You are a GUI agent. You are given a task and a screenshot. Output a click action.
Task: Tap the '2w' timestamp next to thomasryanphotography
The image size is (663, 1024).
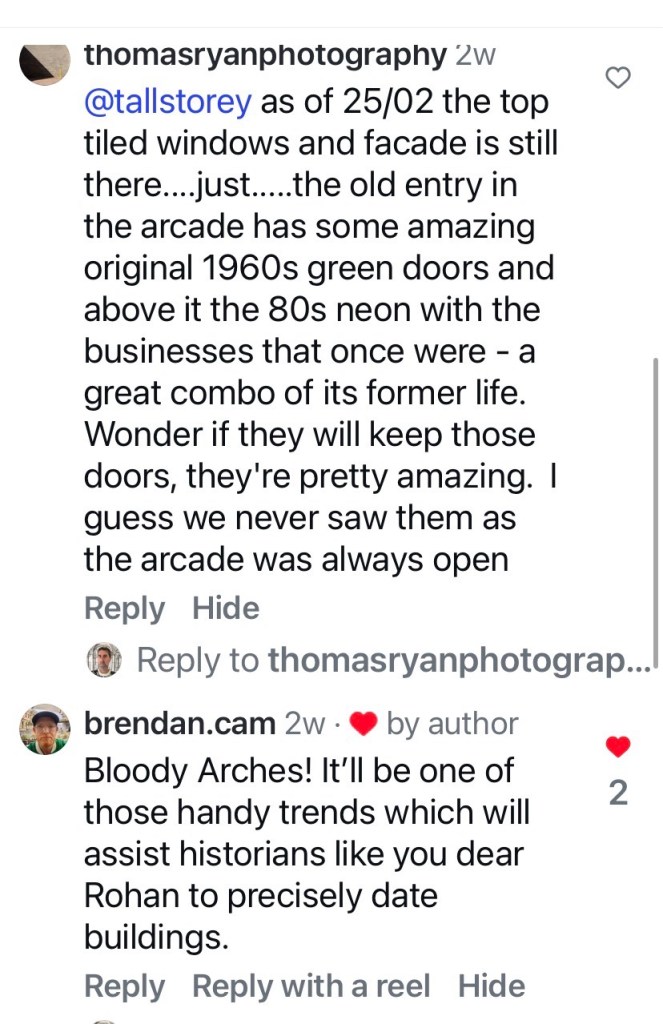[x=475, y=55]
